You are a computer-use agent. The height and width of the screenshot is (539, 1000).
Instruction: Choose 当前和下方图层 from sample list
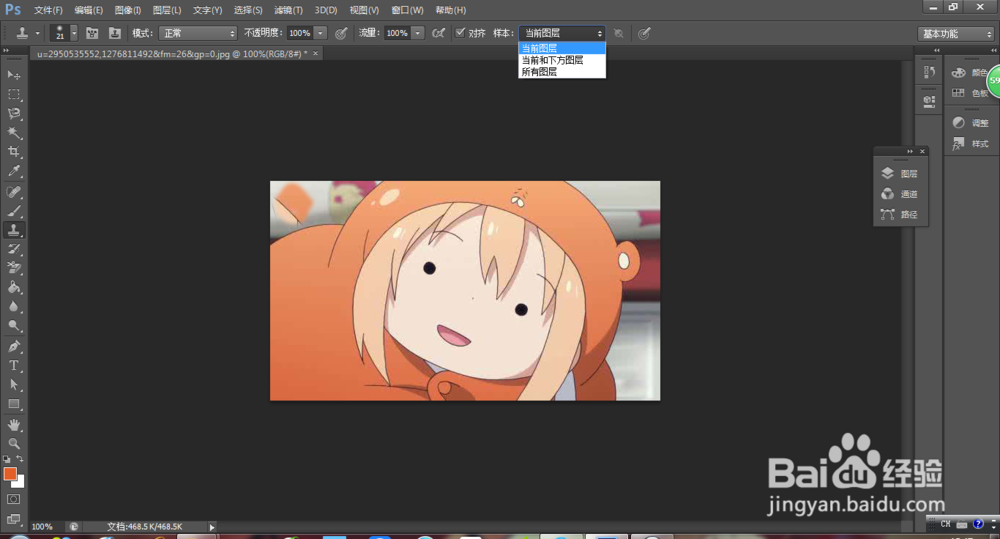(562, 60)
